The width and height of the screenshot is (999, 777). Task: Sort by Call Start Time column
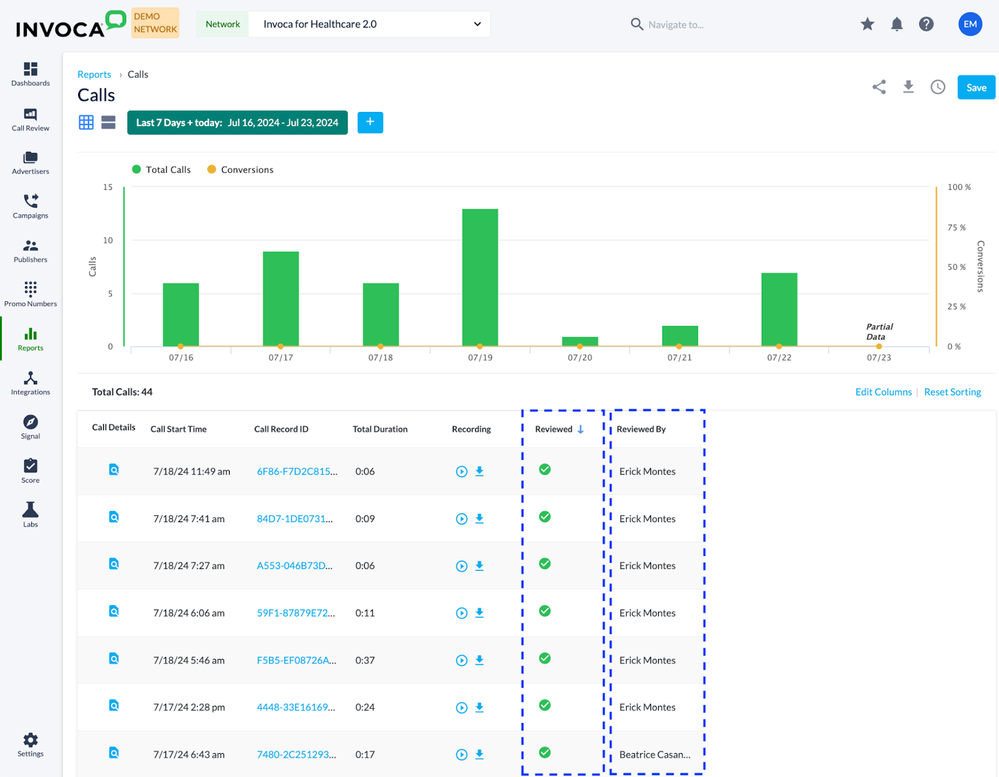tap(178, 429)
